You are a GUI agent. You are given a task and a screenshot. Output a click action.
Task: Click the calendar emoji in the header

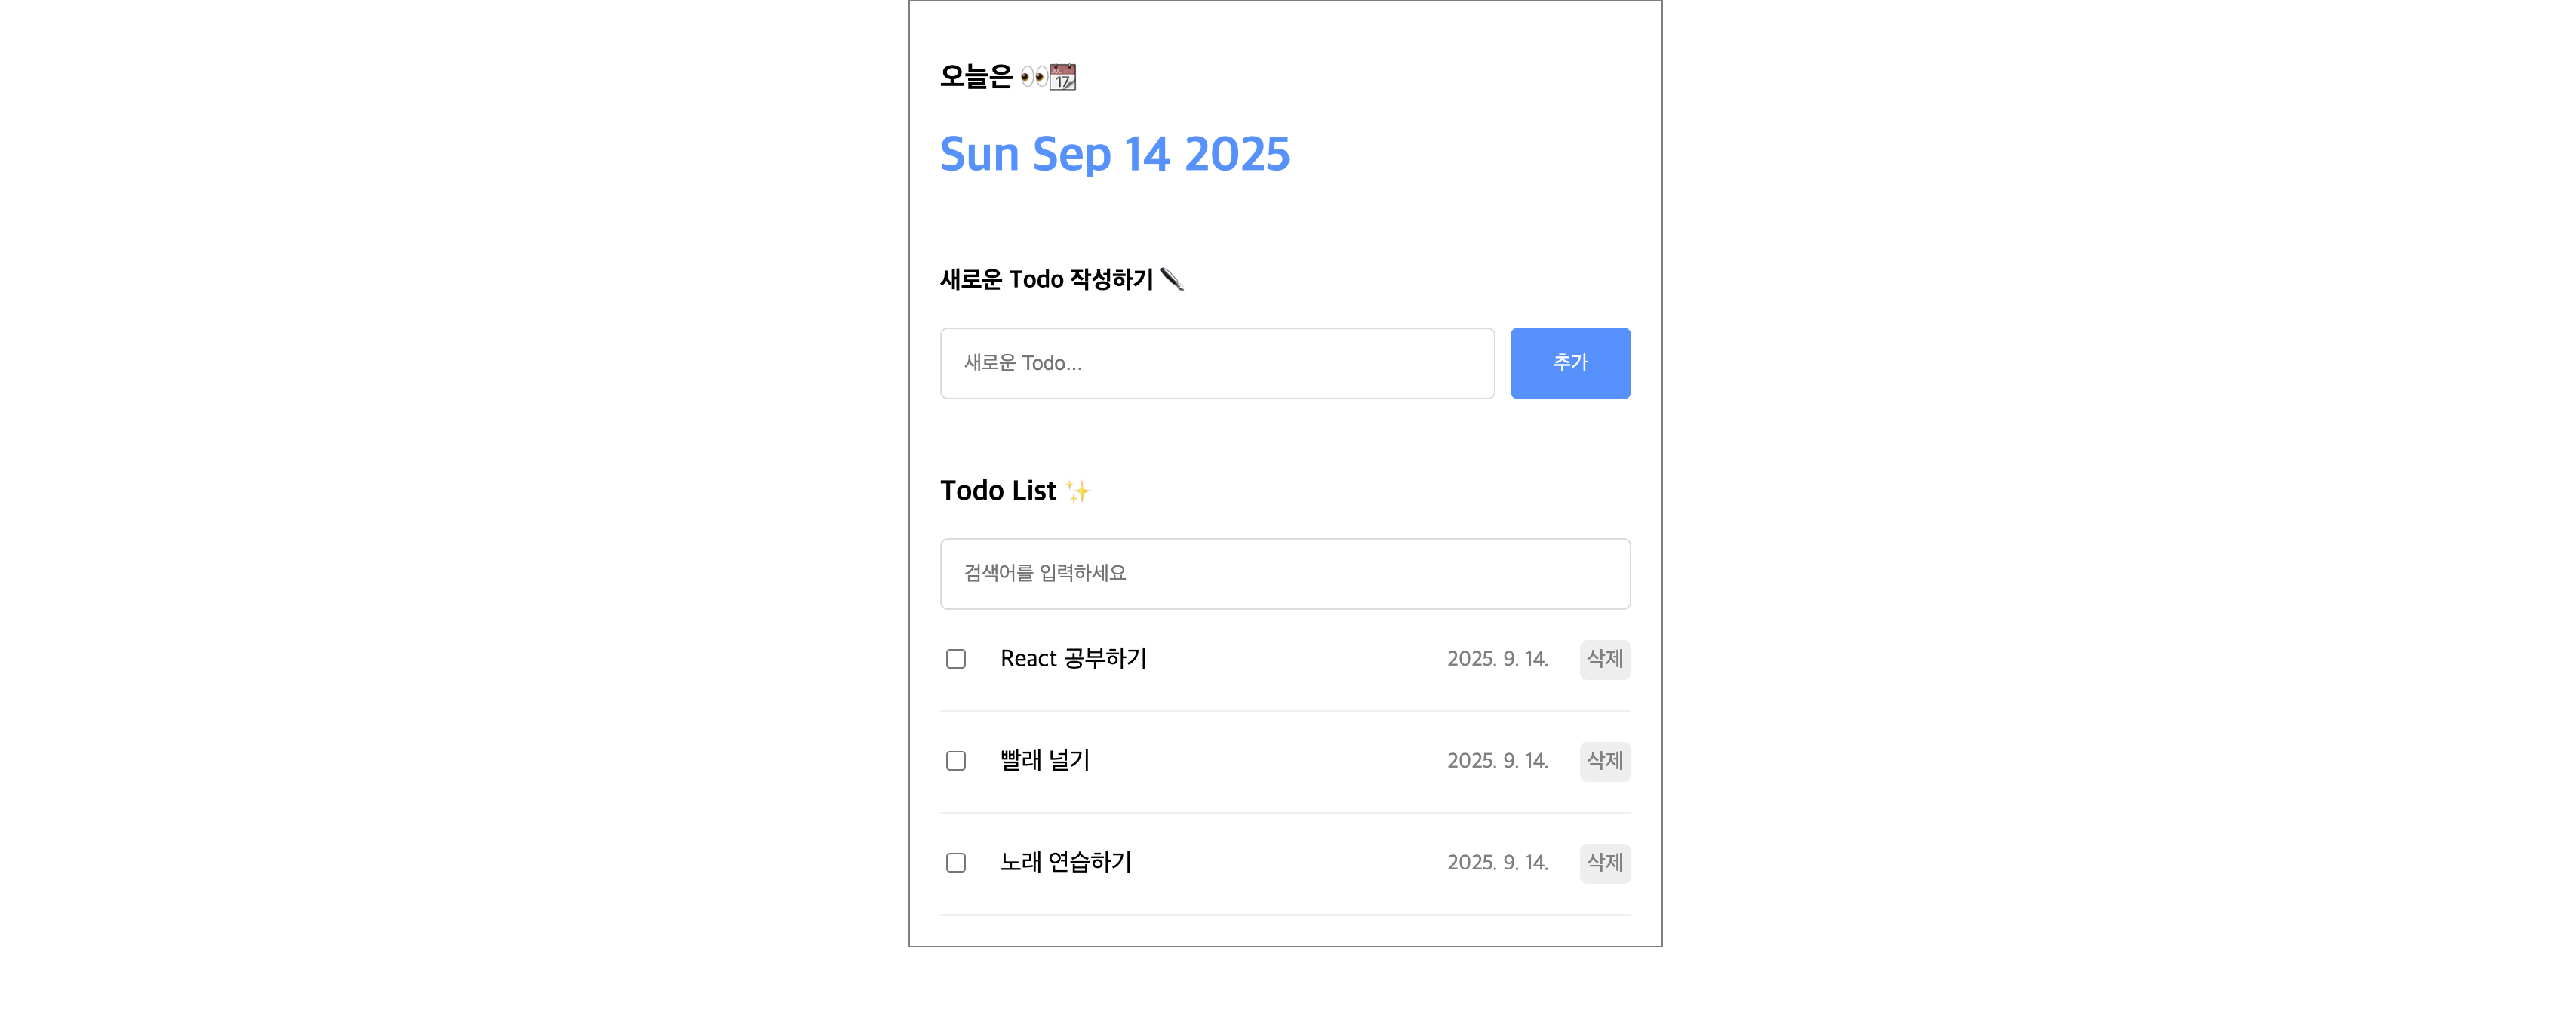1064,76
